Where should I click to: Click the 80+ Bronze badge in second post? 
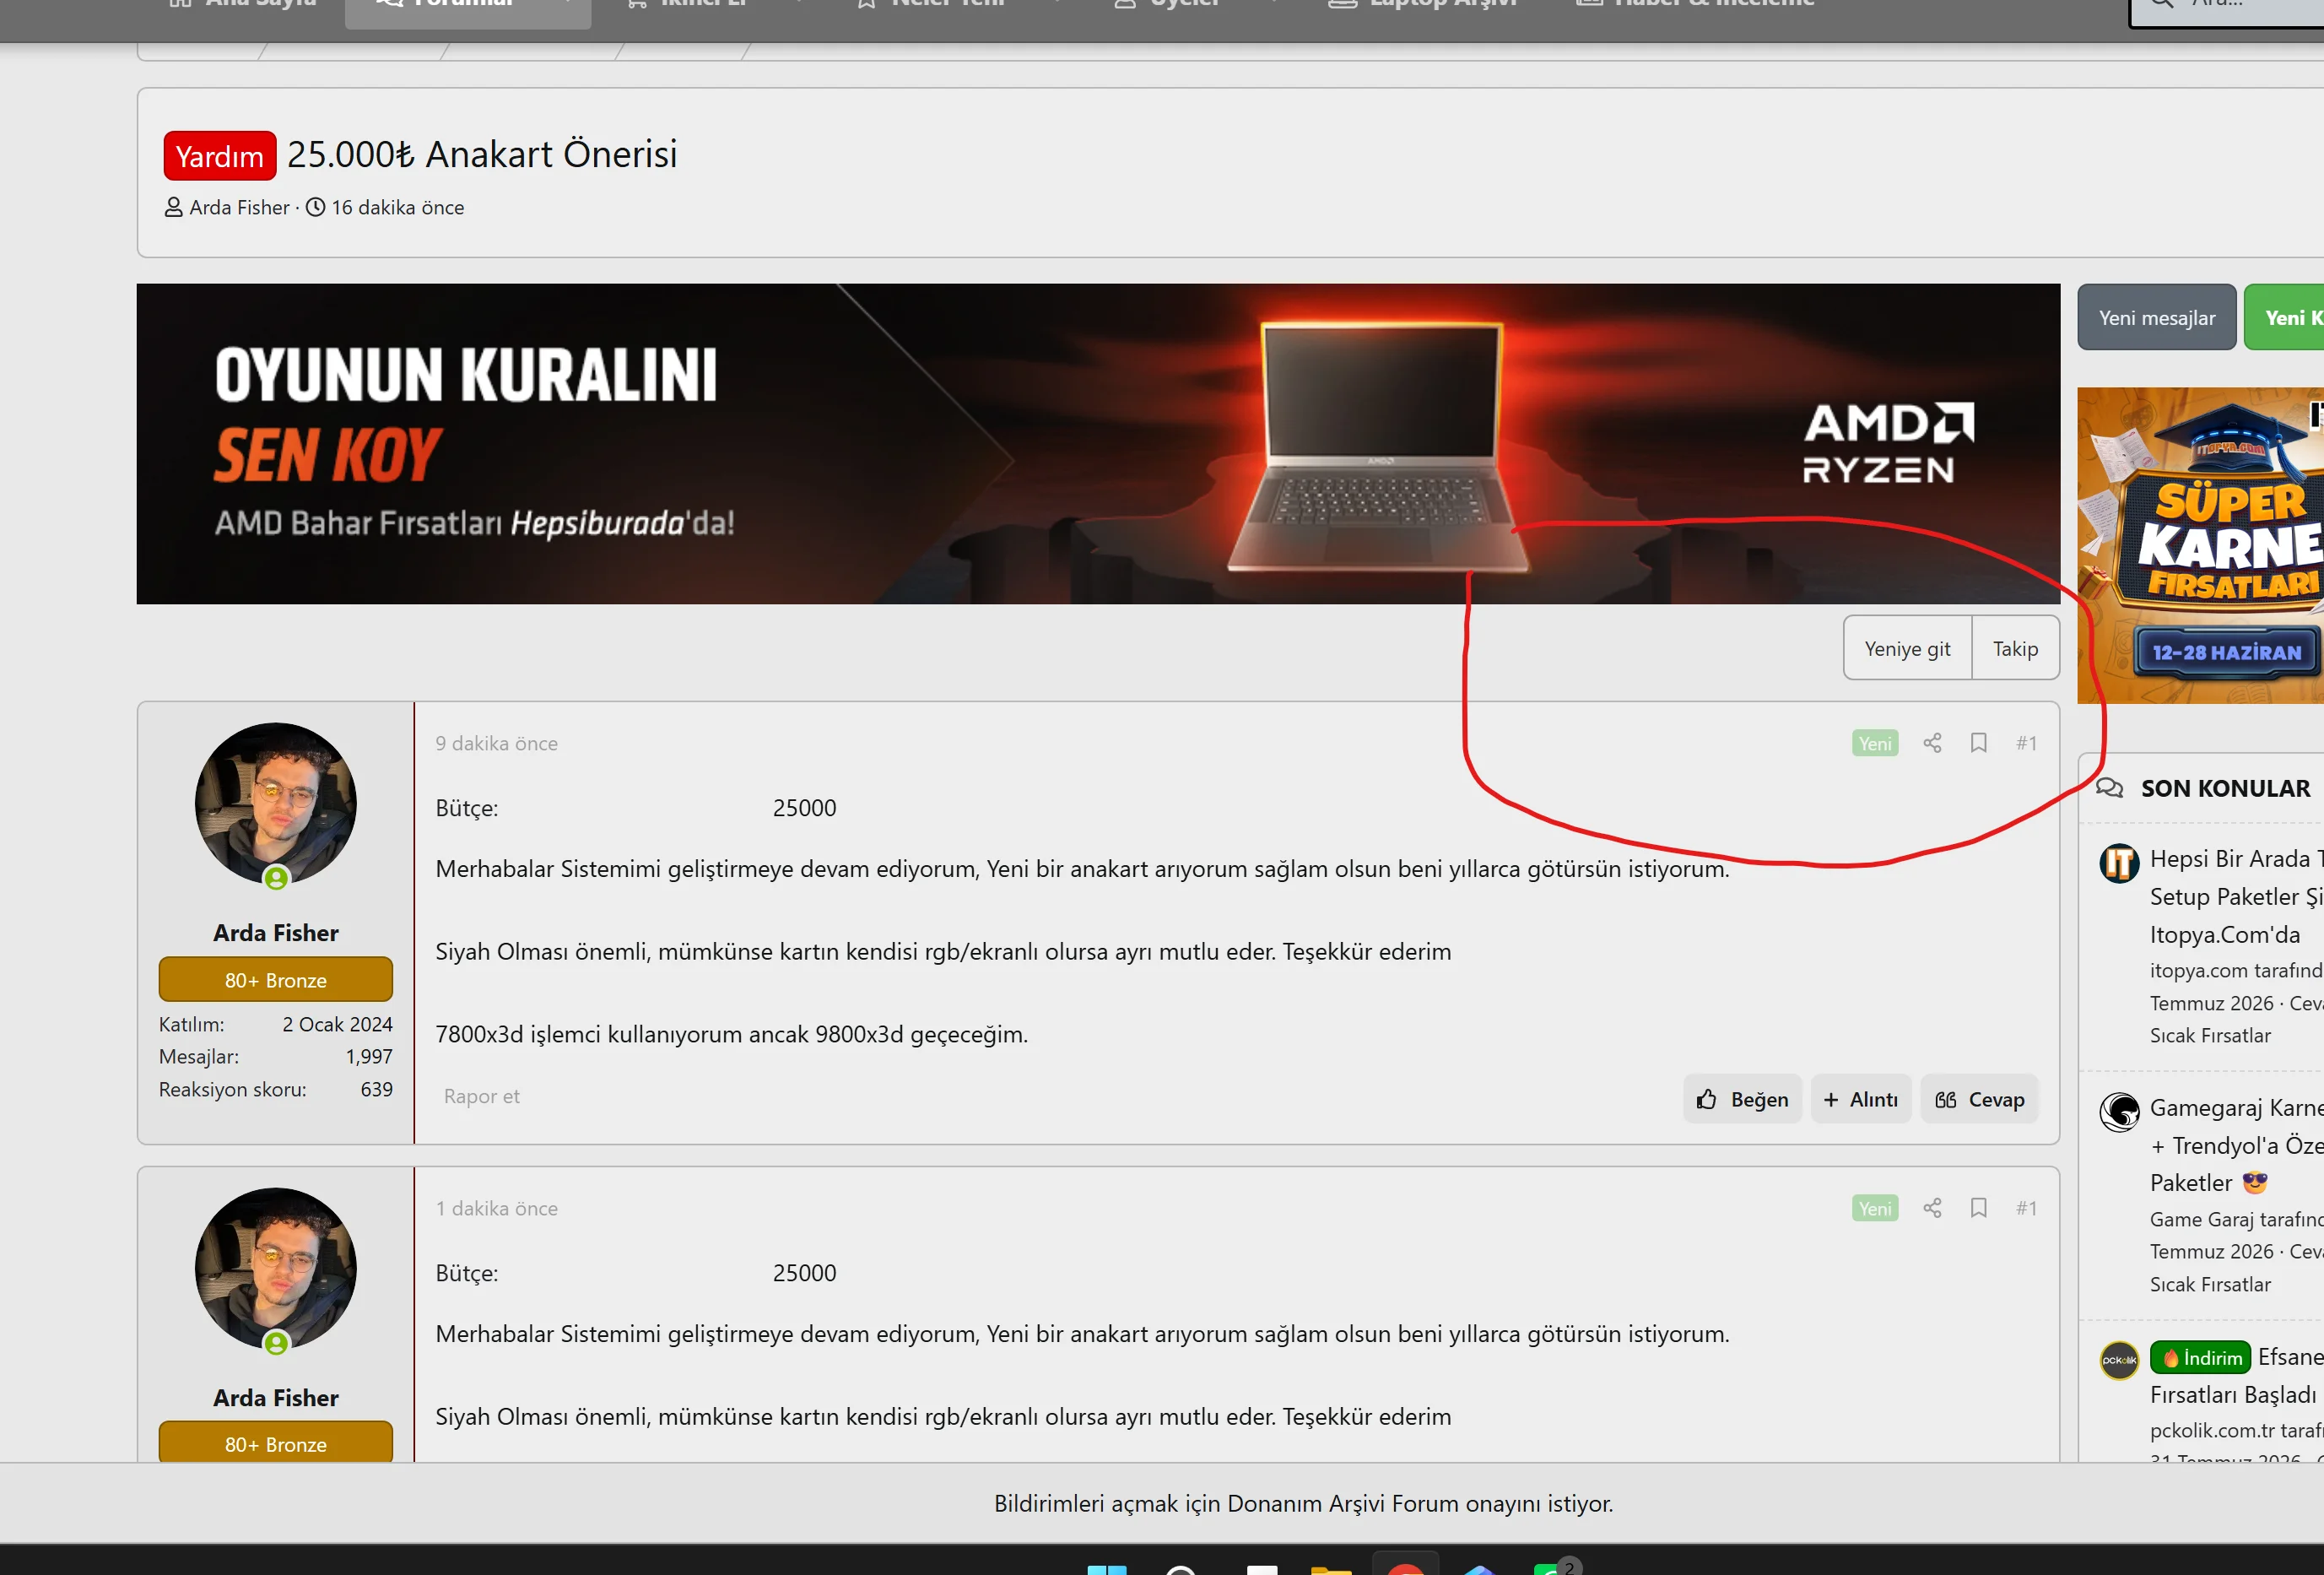[x=276, y=1442]
